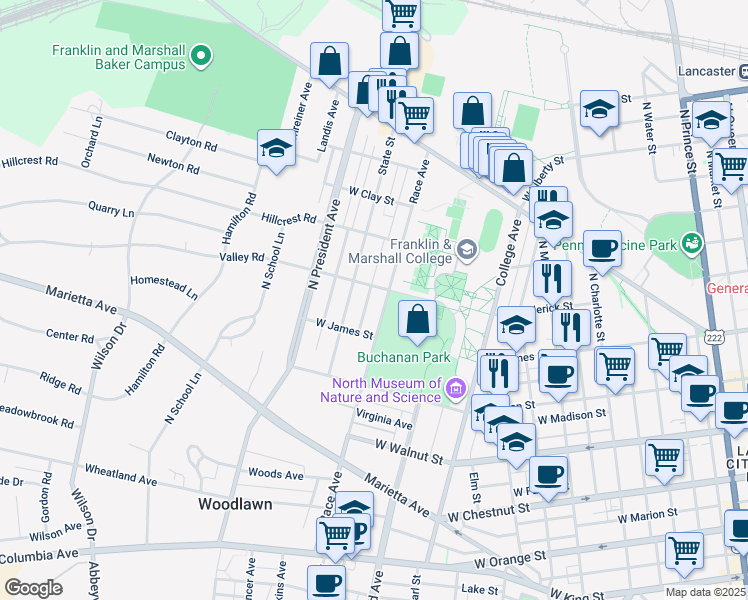Select the cafe marker left of W Madison St
This screenshot has width=748, height=600.
[x=558, y=375]
